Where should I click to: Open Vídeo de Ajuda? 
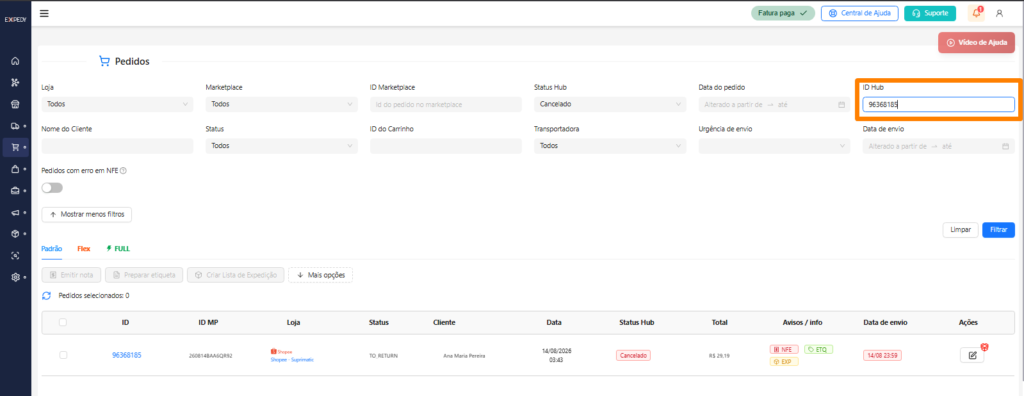tap(976, 42)
